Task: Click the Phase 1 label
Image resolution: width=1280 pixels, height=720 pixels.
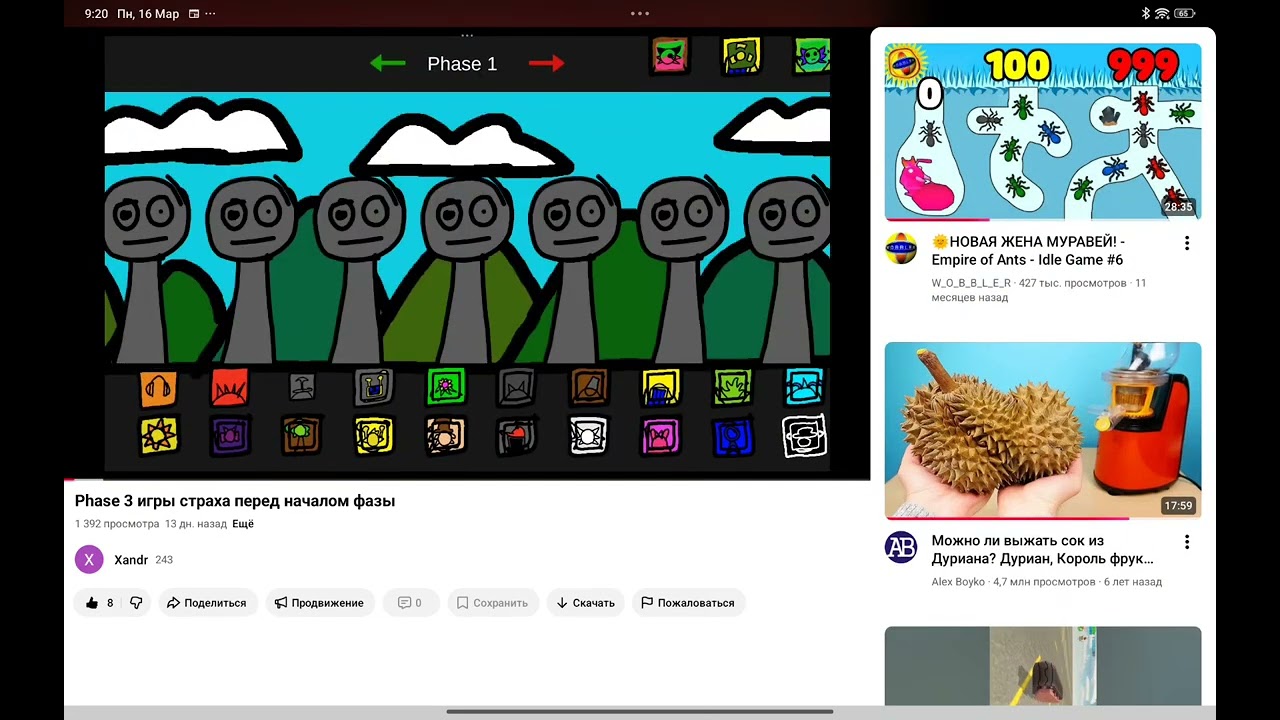Action: click(x=462, y=64)
